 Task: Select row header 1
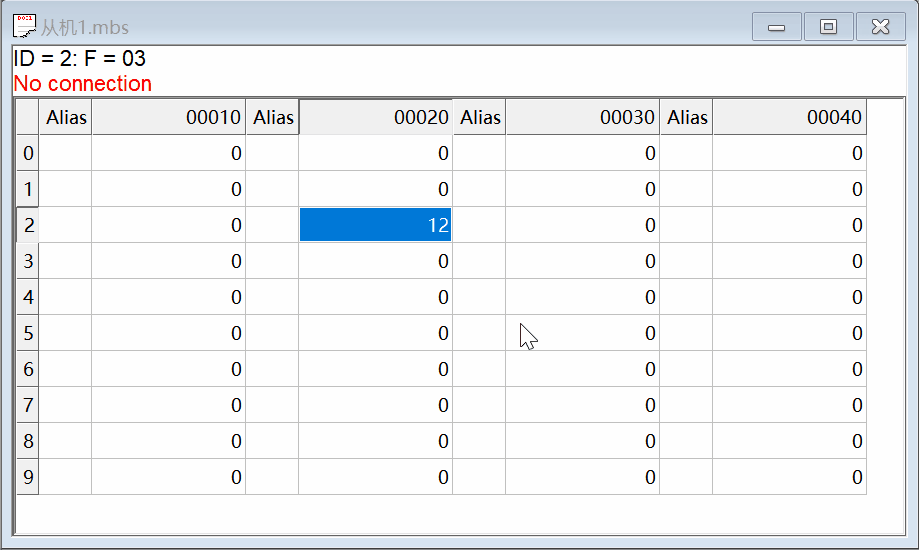point(28,189)
